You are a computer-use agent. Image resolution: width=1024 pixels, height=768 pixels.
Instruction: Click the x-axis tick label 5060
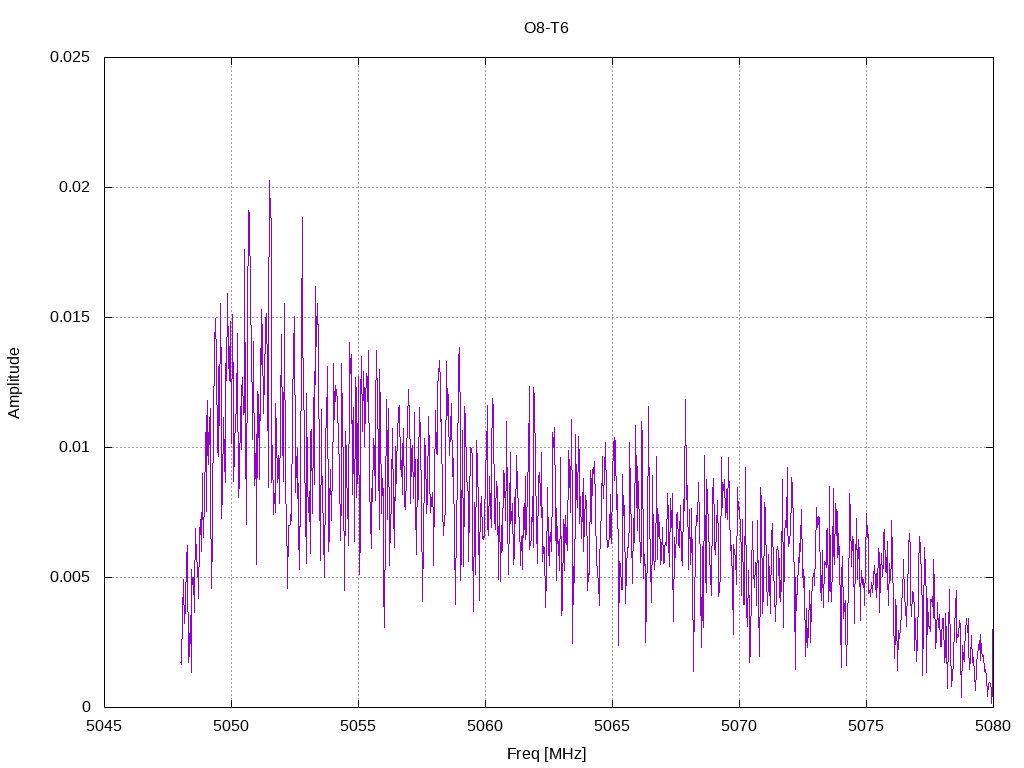click(x=485, y=726)
